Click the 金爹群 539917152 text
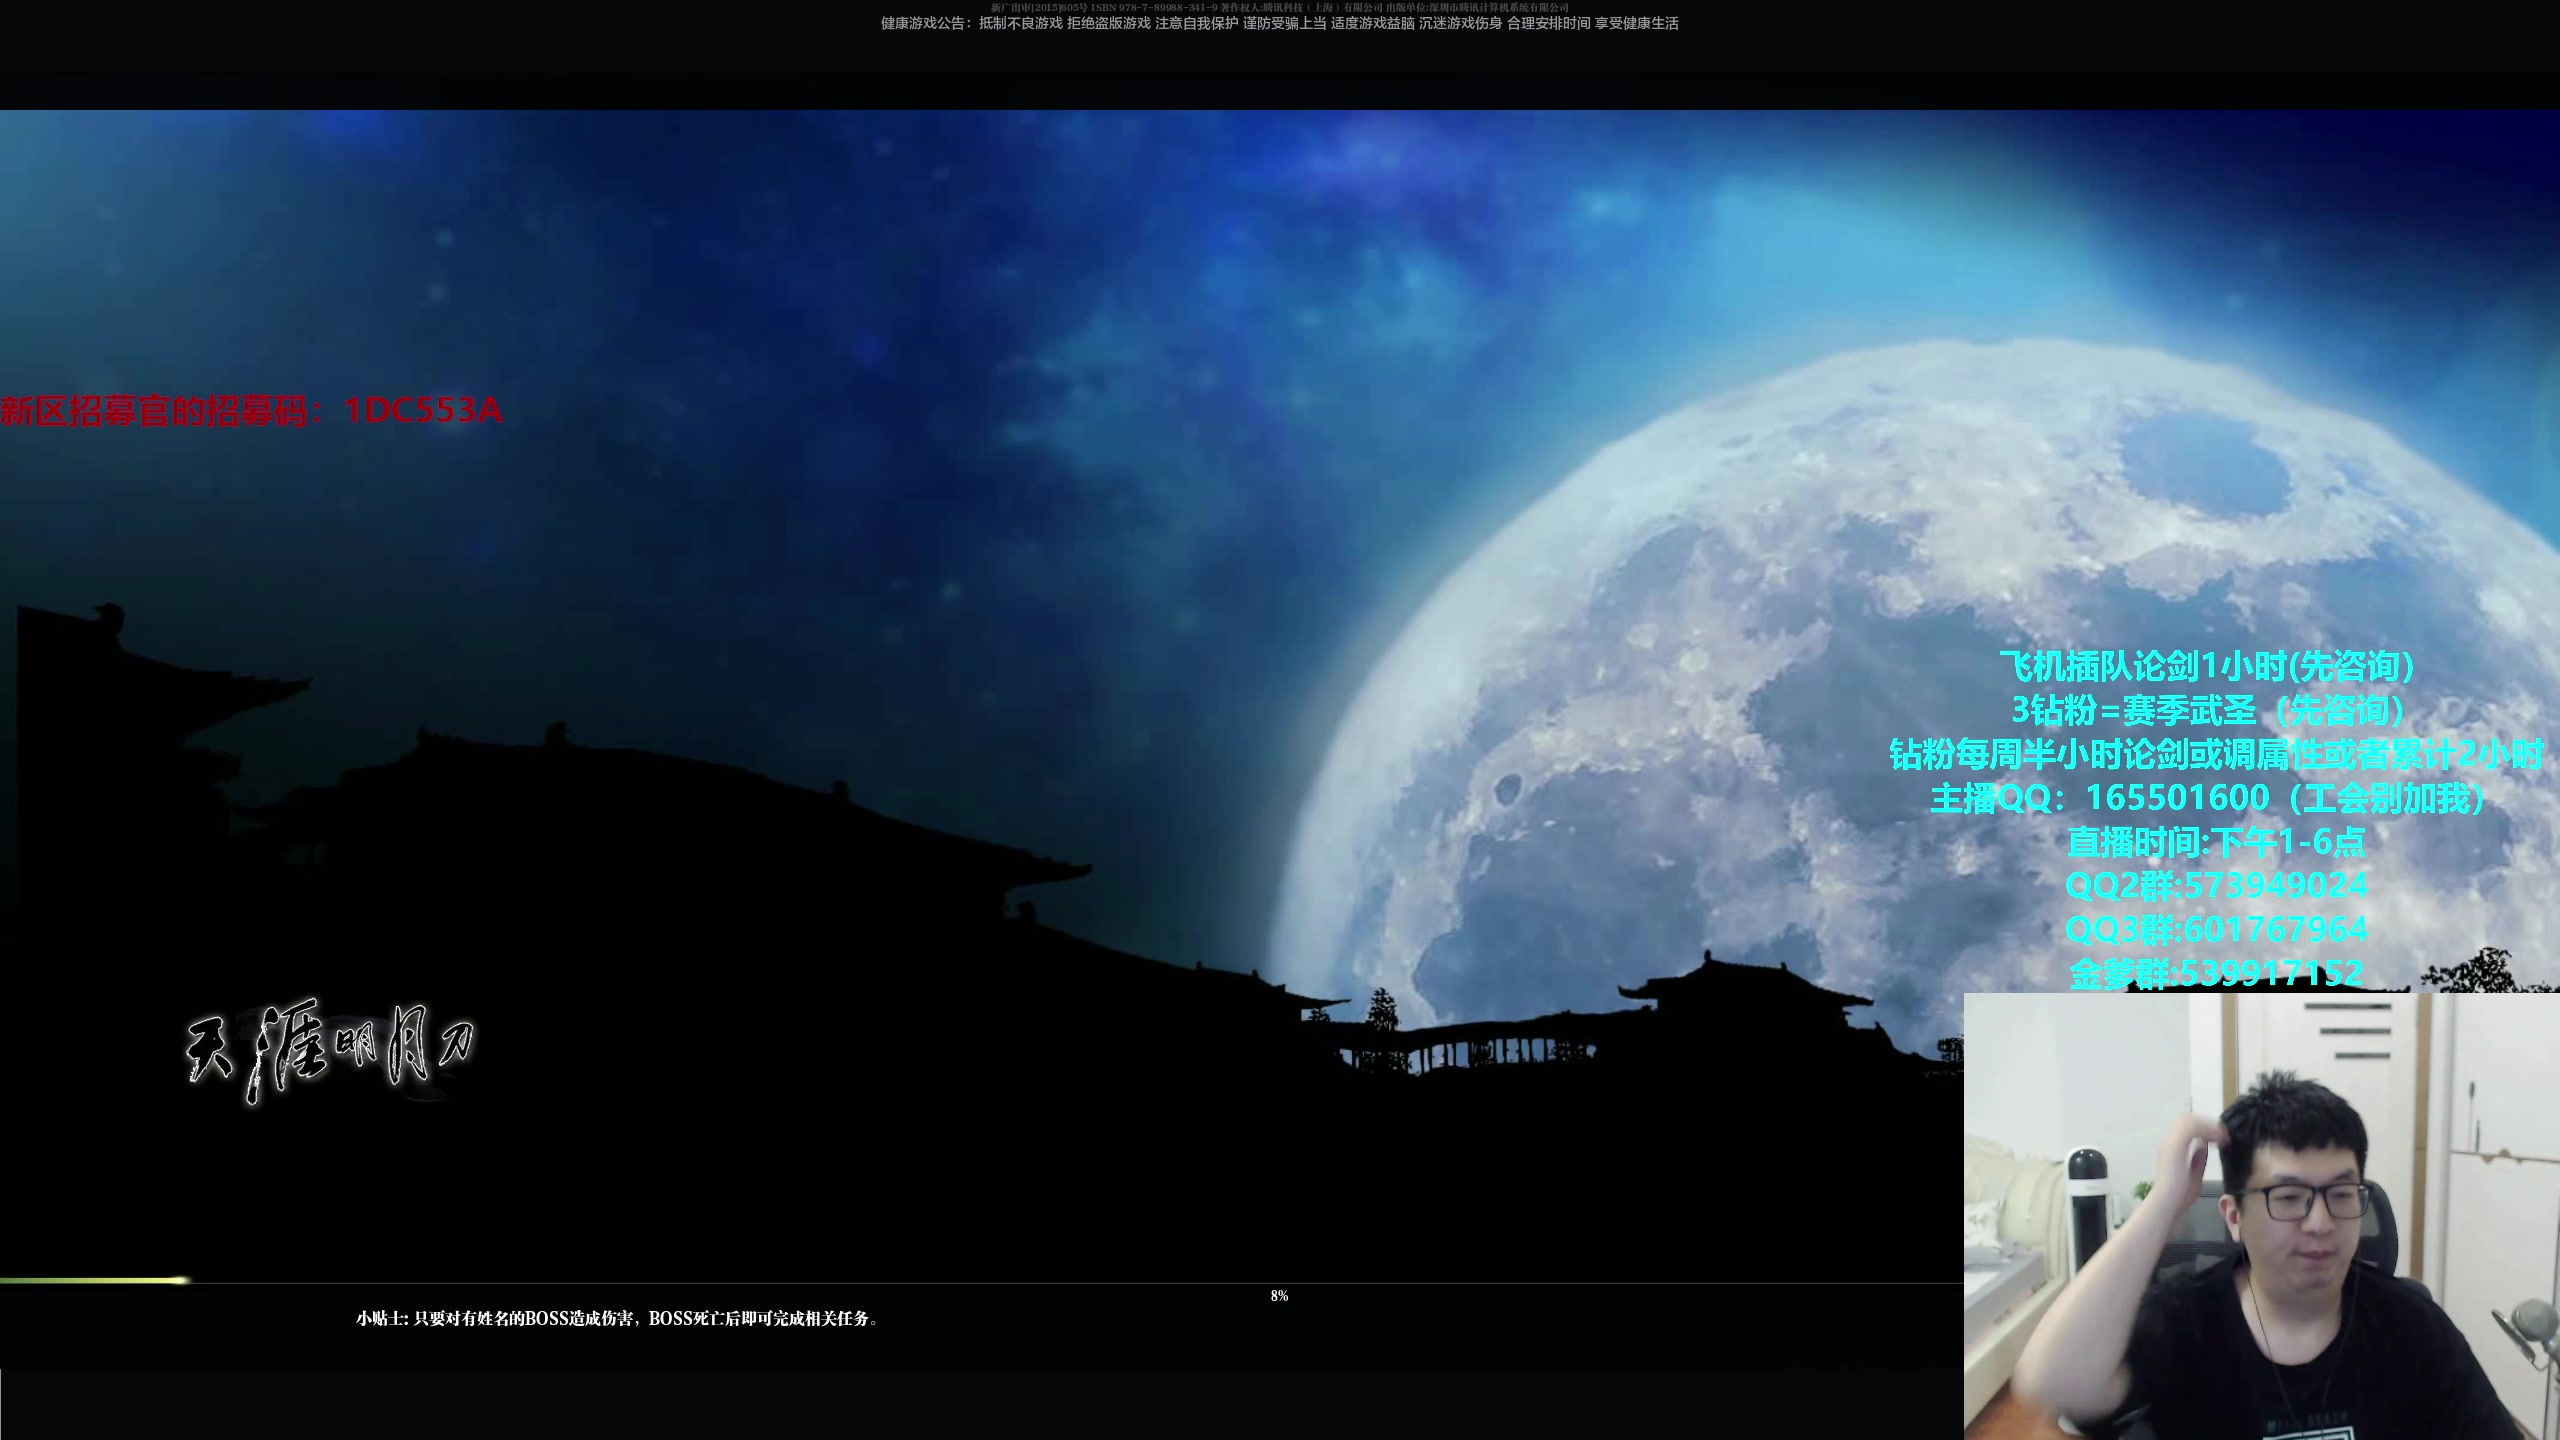 click(x=2216, y=973)
